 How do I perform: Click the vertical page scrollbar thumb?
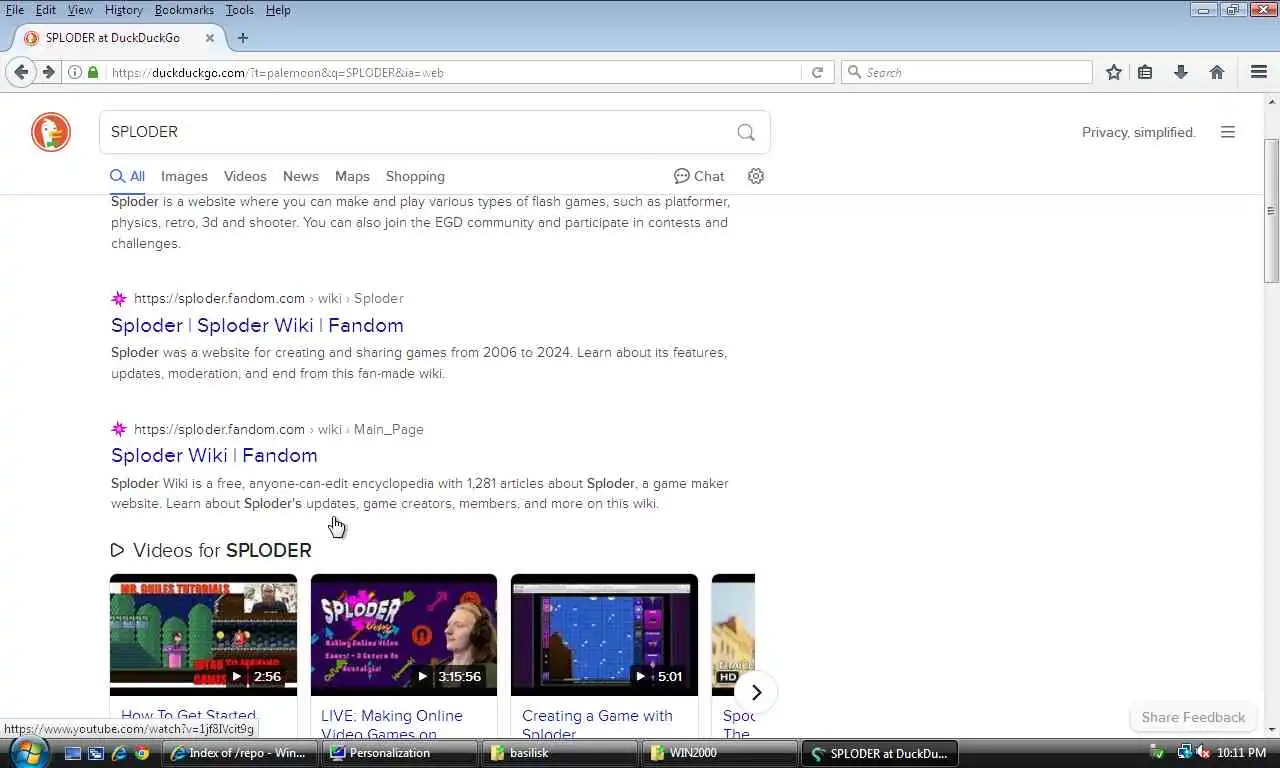point(1272,210)
